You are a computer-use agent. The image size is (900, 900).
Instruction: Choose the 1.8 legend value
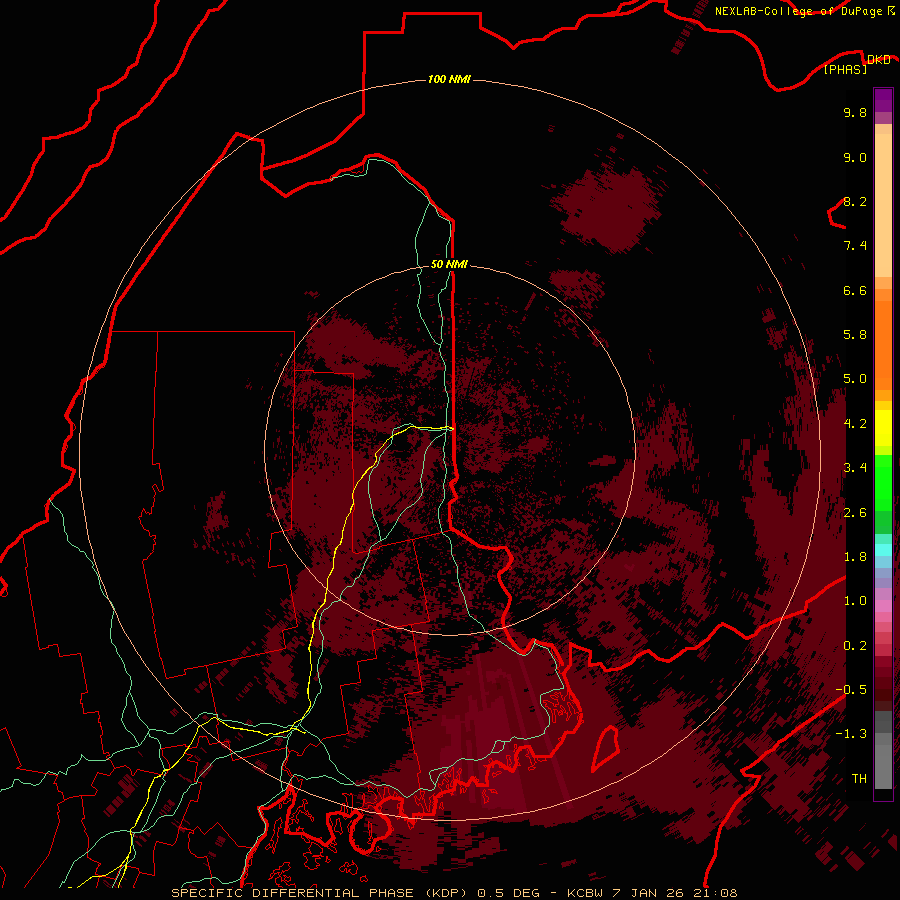[855, 557]
